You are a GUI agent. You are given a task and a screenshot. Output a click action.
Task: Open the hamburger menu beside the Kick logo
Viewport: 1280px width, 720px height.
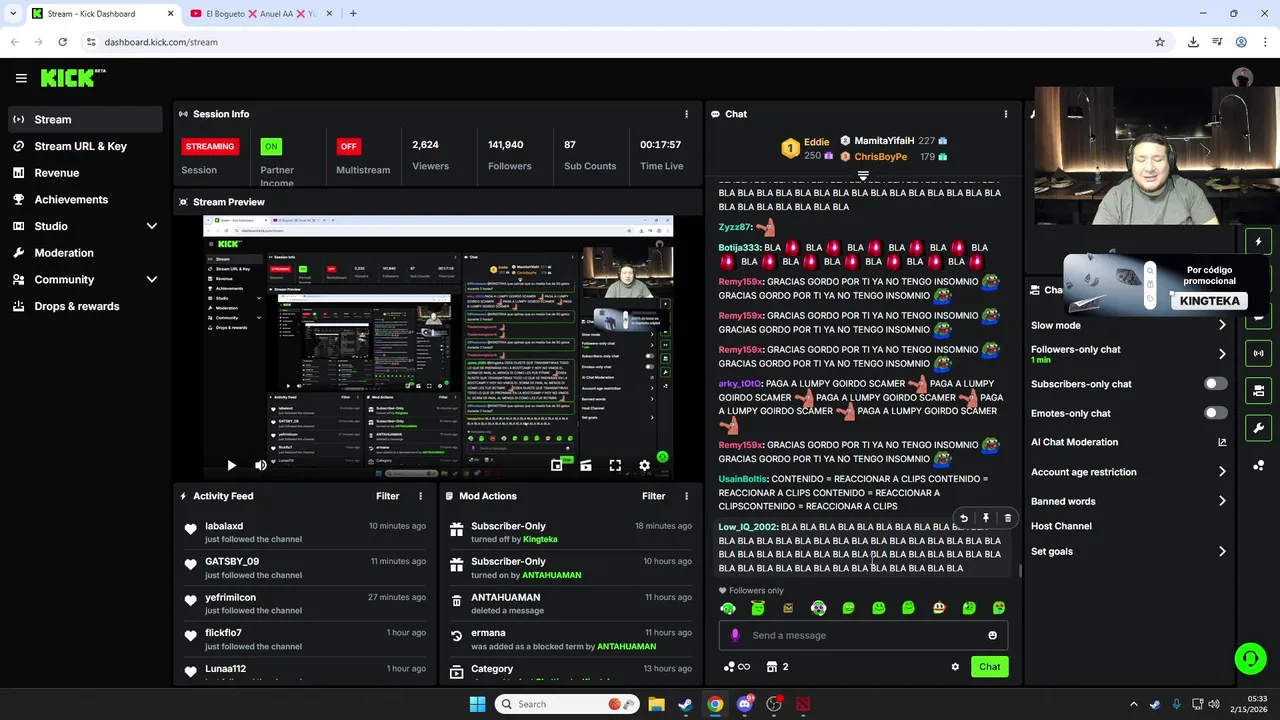pos(21,78)
